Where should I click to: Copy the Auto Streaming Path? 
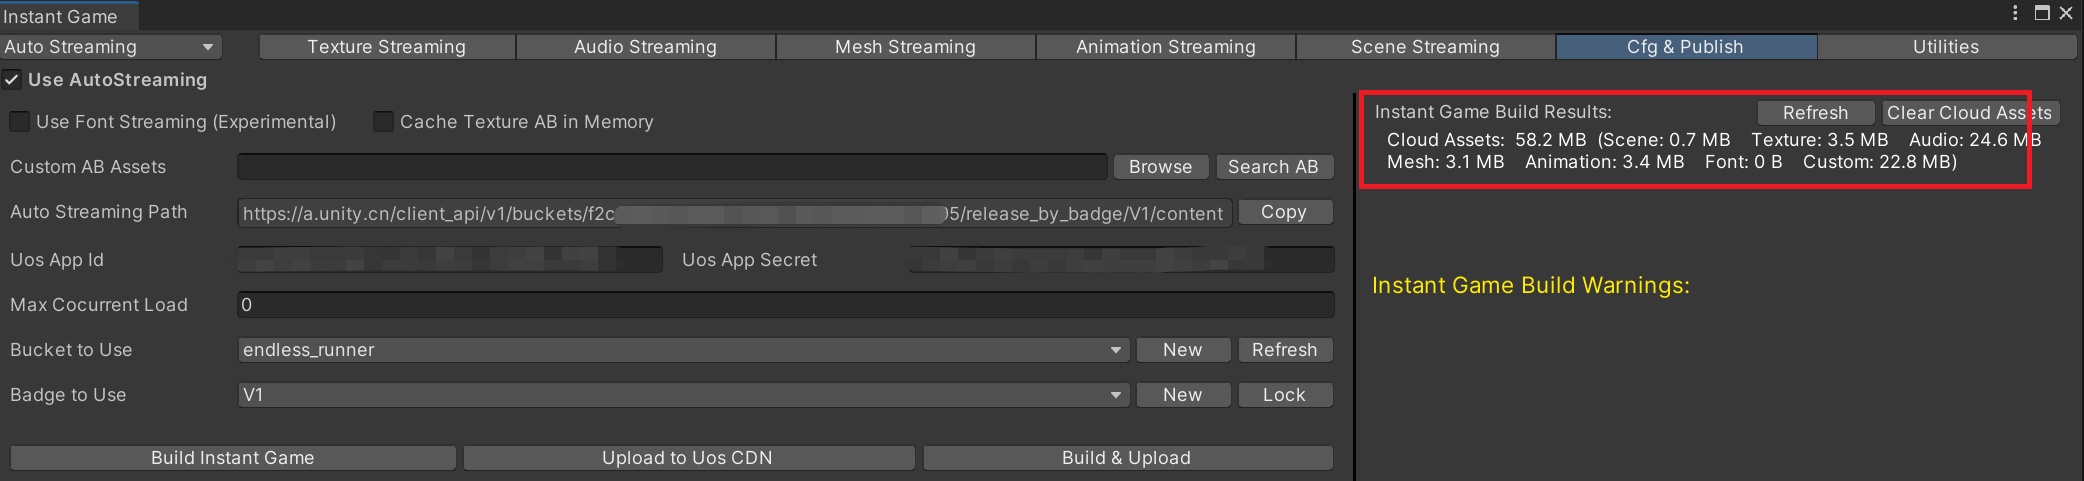(1284, 212)
